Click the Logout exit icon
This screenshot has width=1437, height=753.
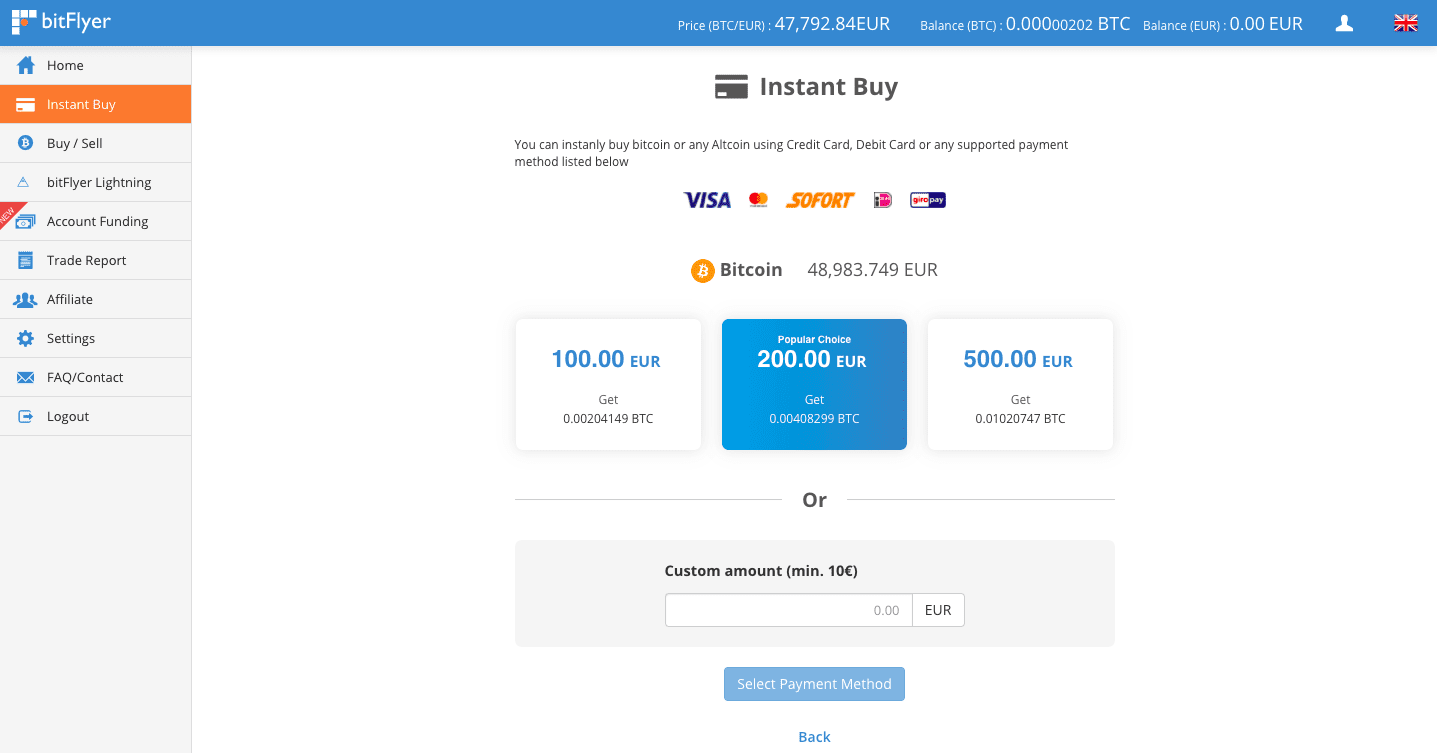point(26,416)
